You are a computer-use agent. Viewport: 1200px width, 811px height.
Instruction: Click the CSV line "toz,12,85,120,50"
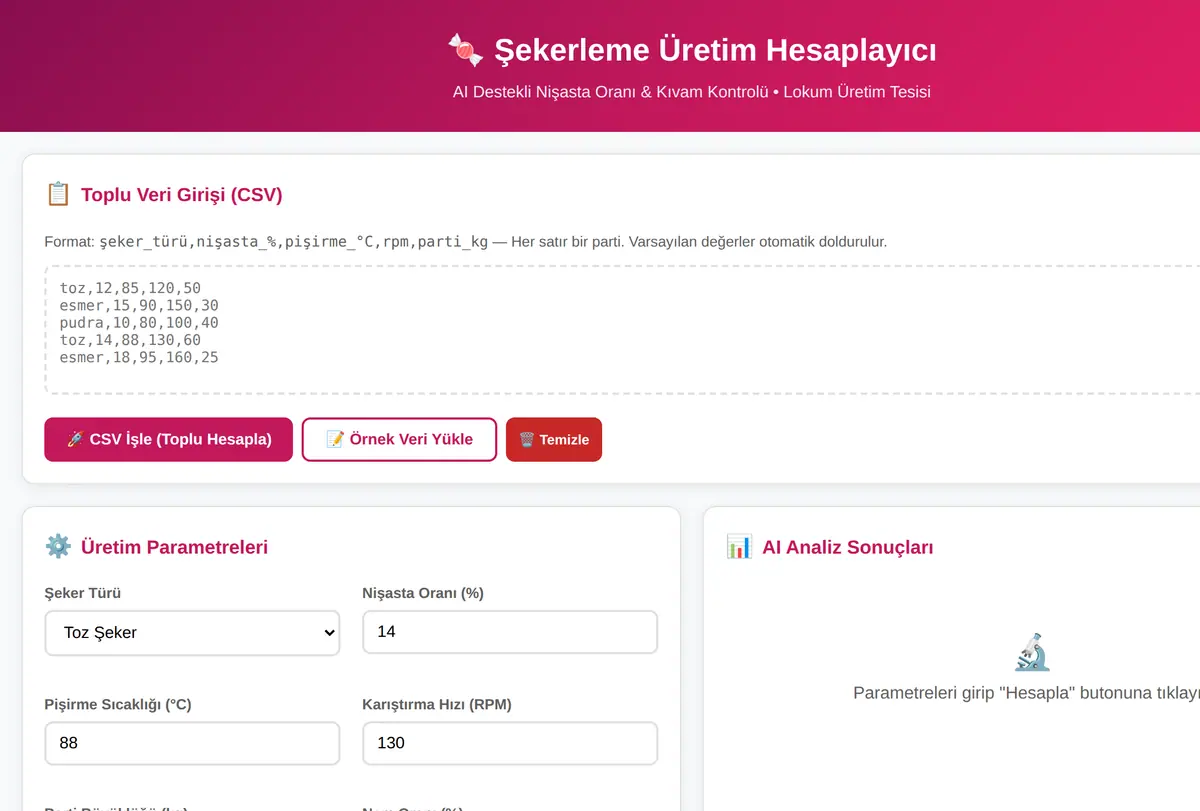pos(130,288)
